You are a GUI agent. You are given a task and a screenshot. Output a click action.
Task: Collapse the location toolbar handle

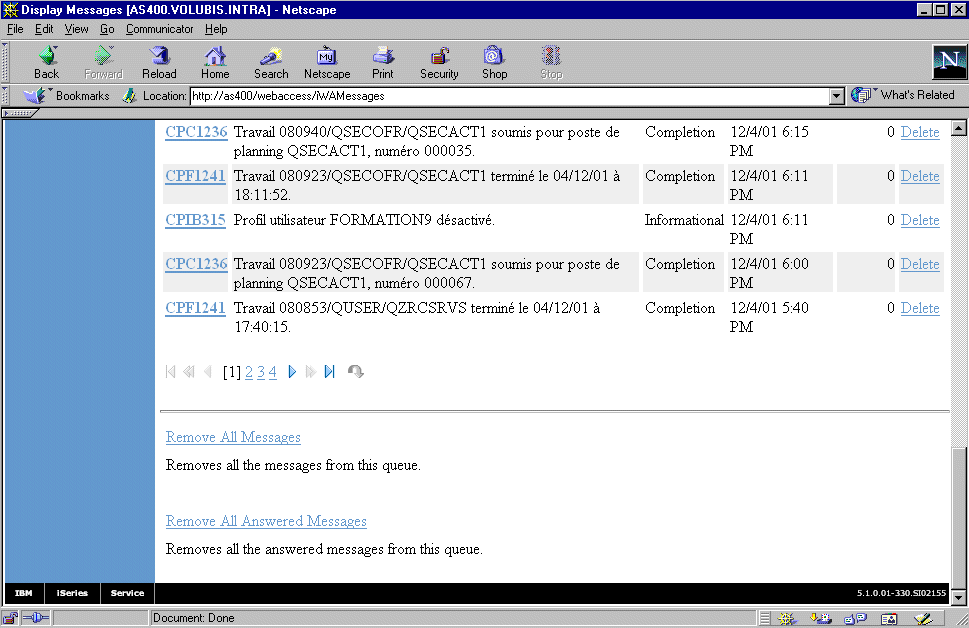pos(5,96)
